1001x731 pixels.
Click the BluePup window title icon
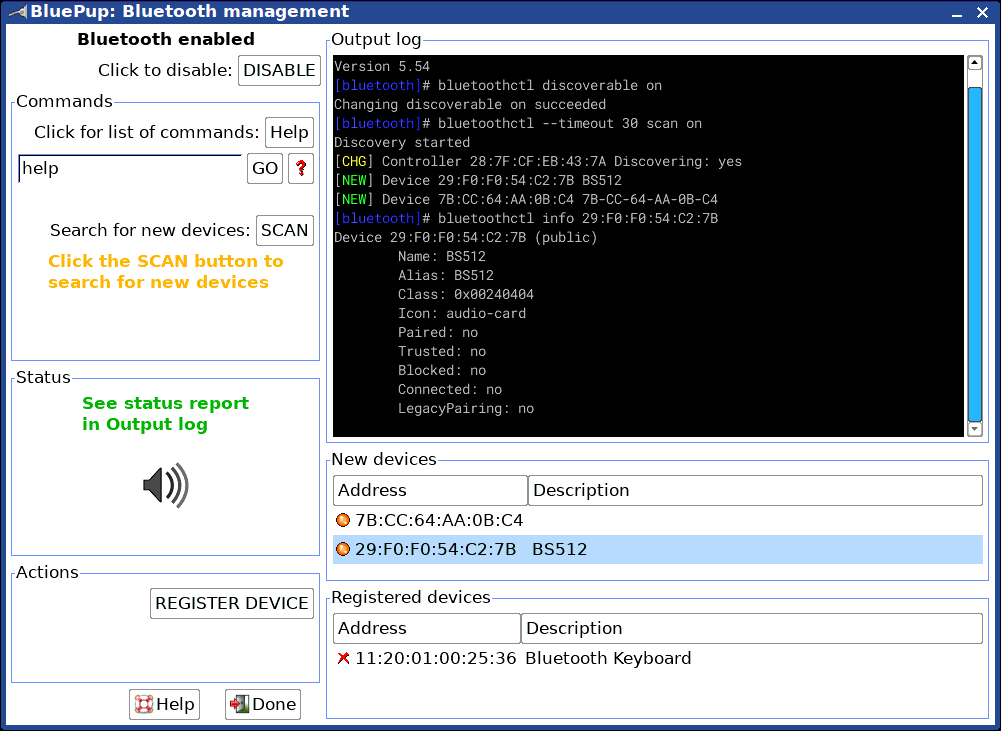tap(17, 11)
